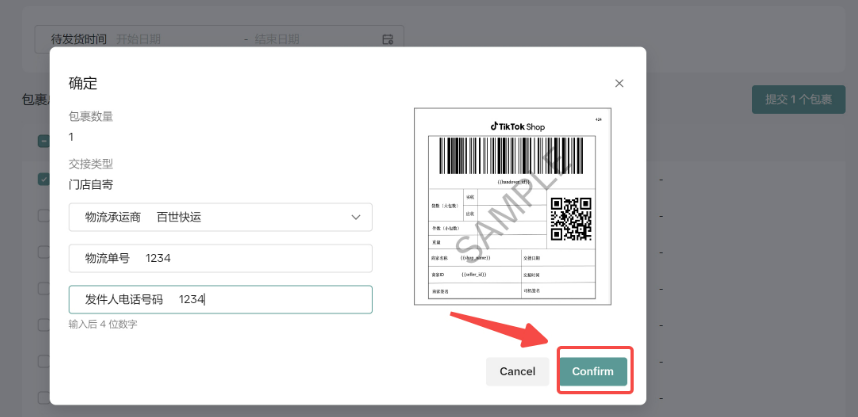Screen dimensions: 858x417
Task: Close the 确定 dialog with the X icon
Action: (619, 83)
